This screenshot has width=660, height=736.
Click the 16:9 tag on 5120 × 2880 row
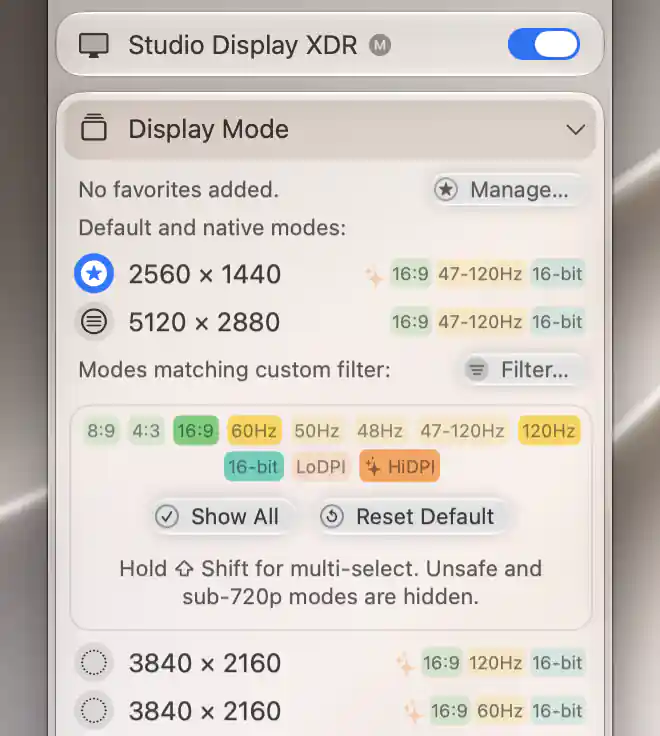point(410,322)
